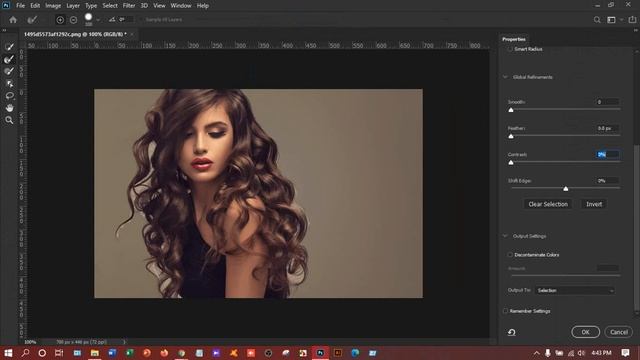Click the Smooth slider handle

click(x=511, y=110)
